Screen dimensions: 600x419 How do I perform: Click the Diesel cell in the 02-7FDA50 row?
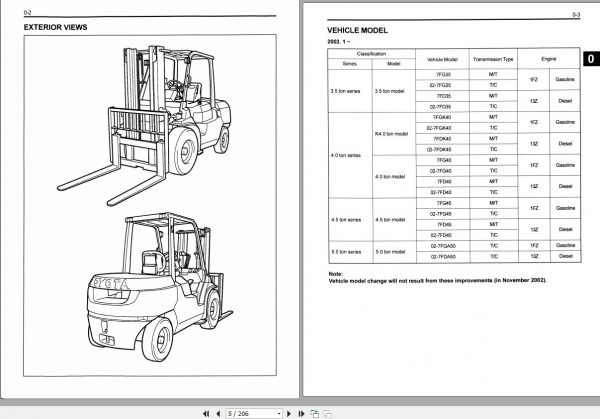566,256
